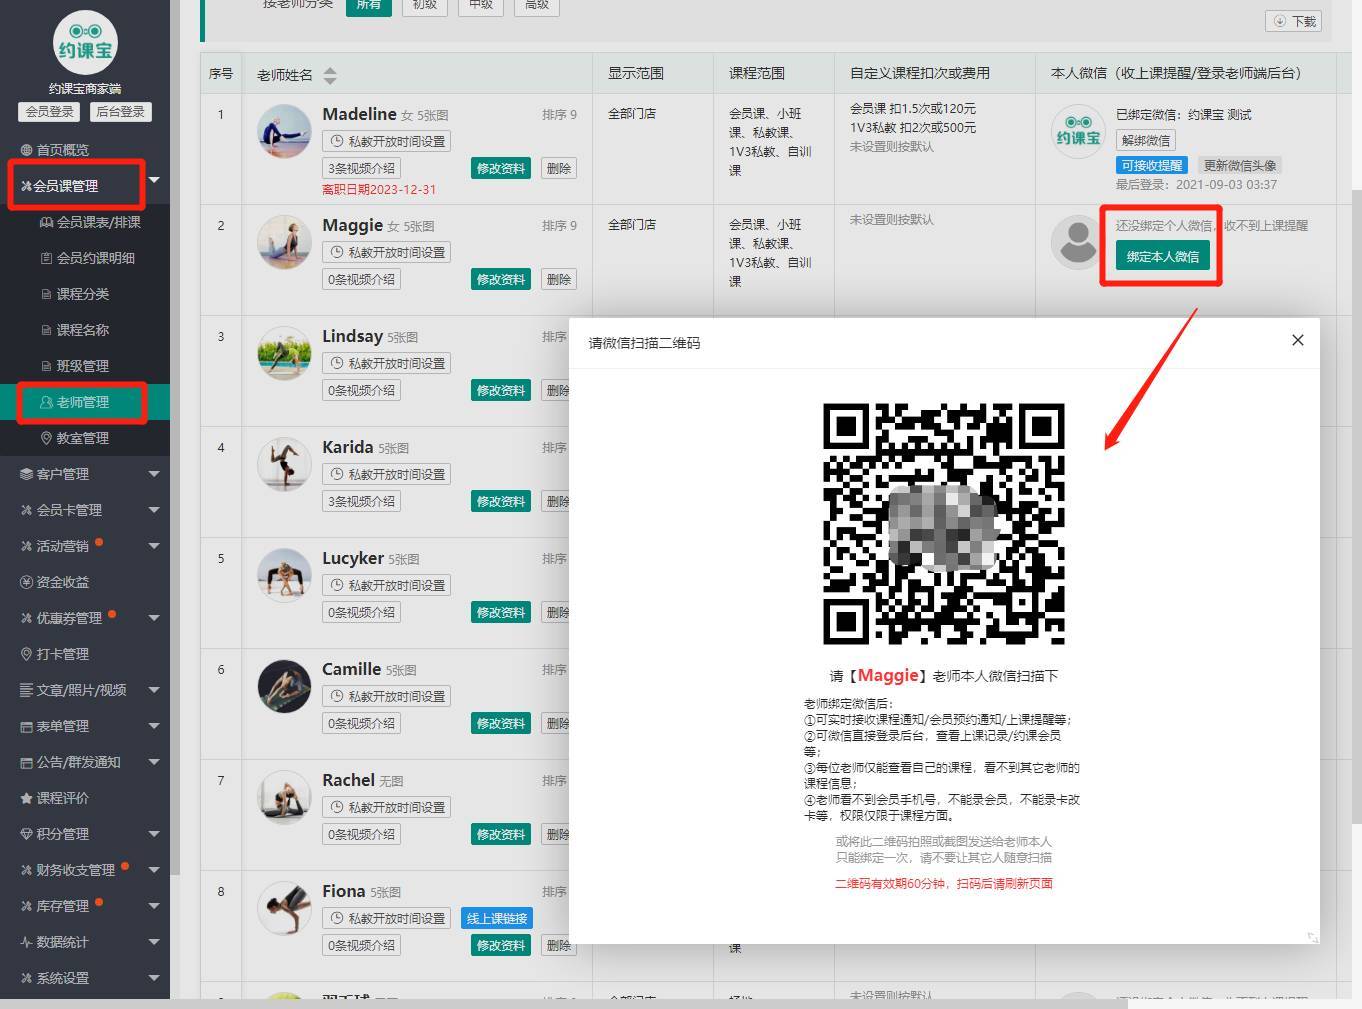Expand 客户管理 menu arrow
The width and height of the screenshot is (1362, 1009).
click(x=154, y=474)
